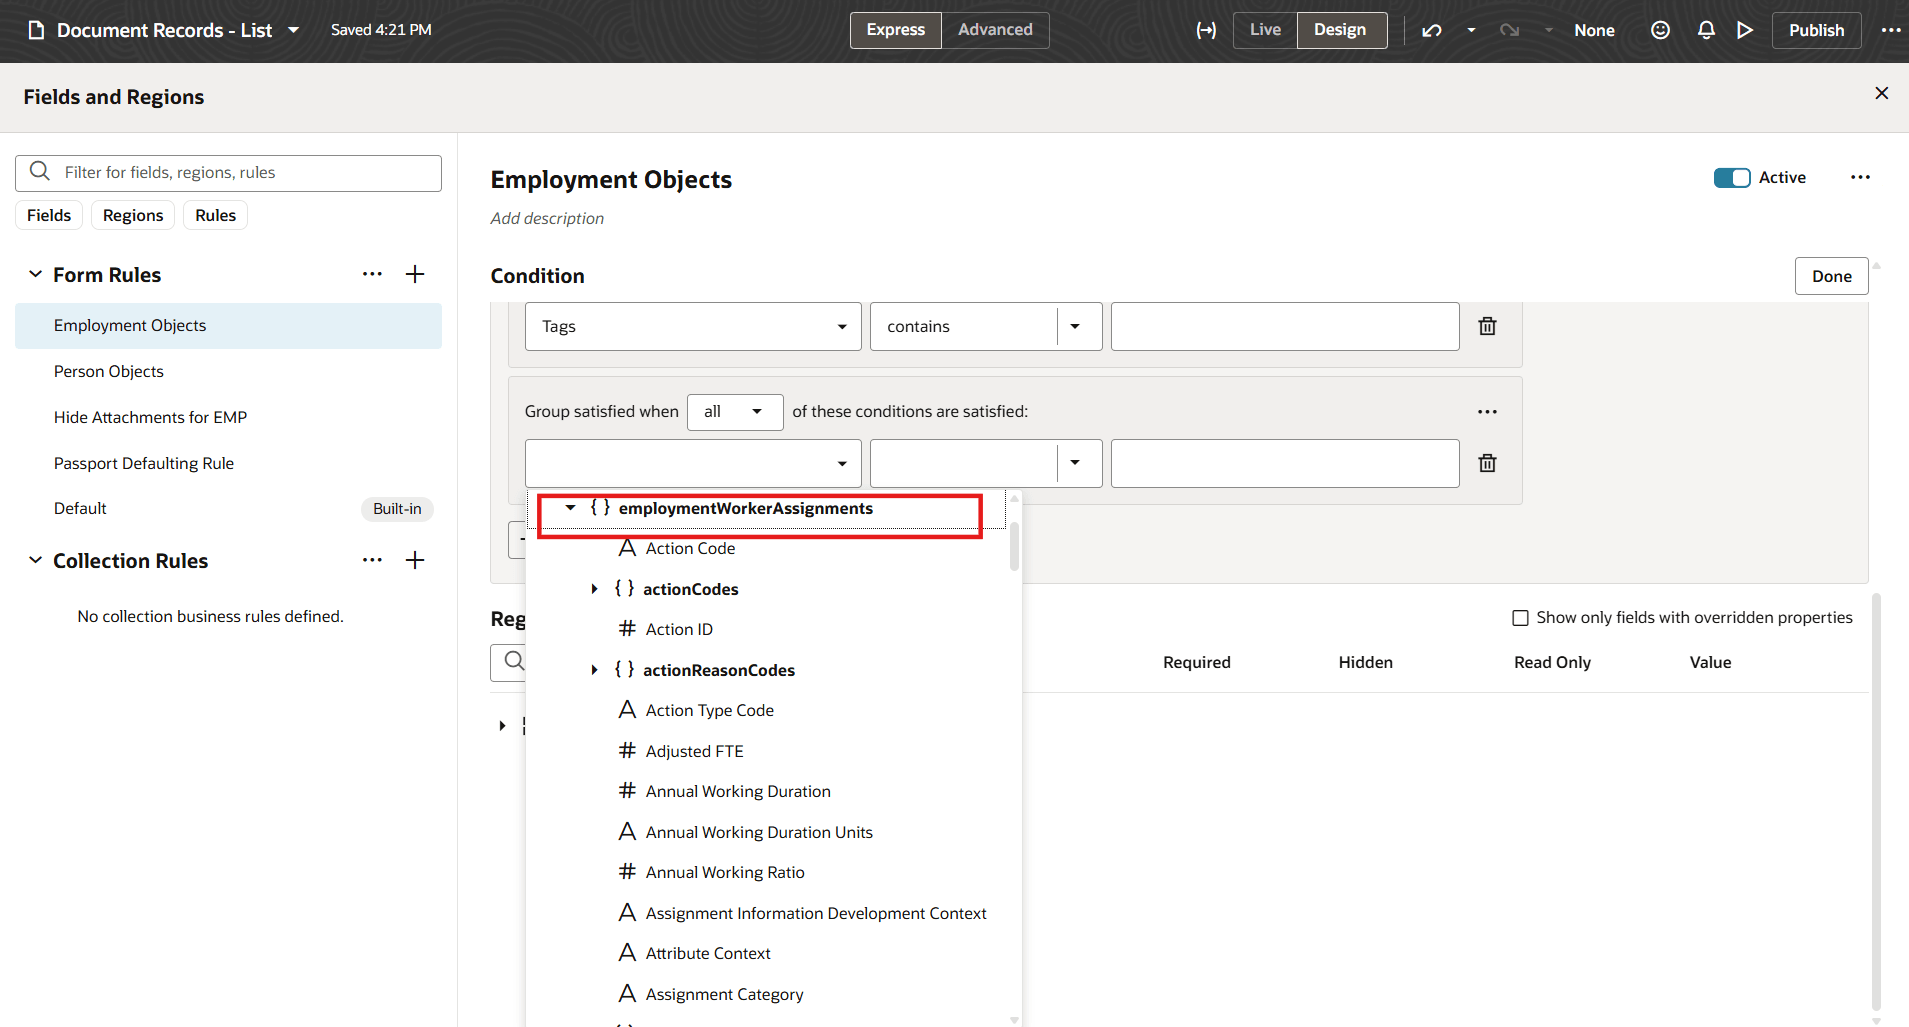Click the filter fields, regions, rules search box

pos(228,173)
